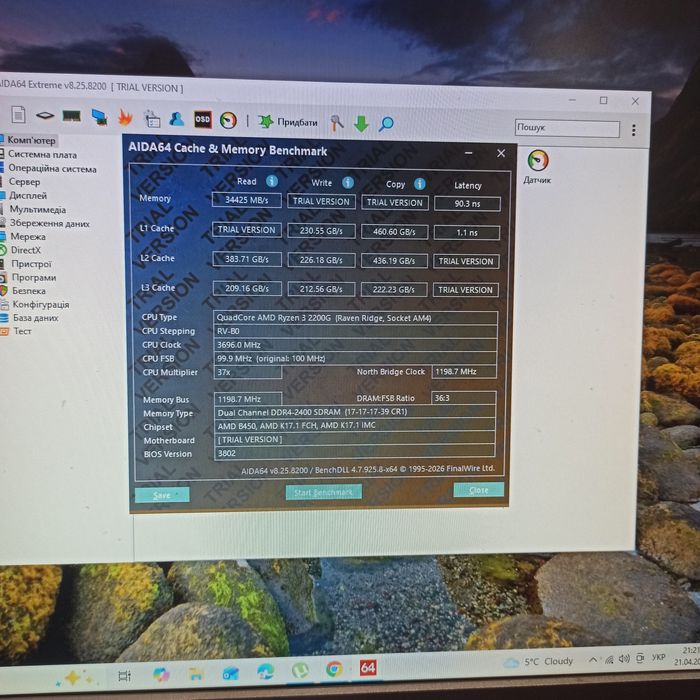Click the CPU chip toolbar icon

tap(45, 116)
